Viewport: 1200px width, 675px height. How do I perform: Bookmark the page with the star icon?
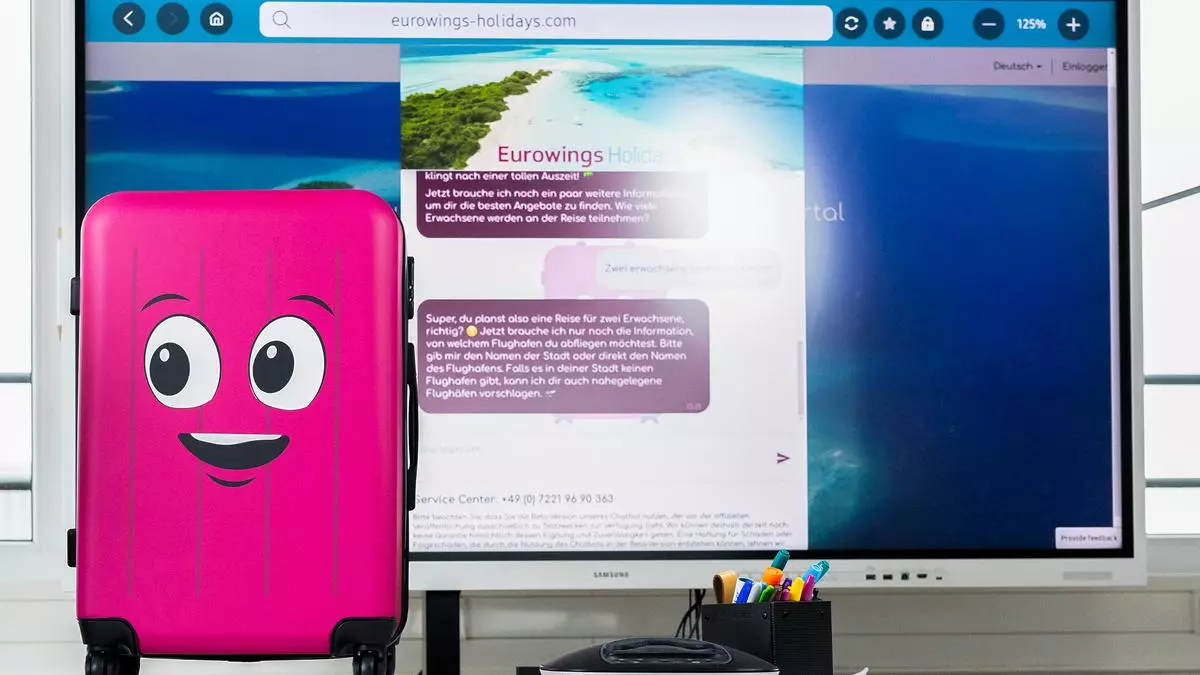pyautogui.click(x=889, y=23)
